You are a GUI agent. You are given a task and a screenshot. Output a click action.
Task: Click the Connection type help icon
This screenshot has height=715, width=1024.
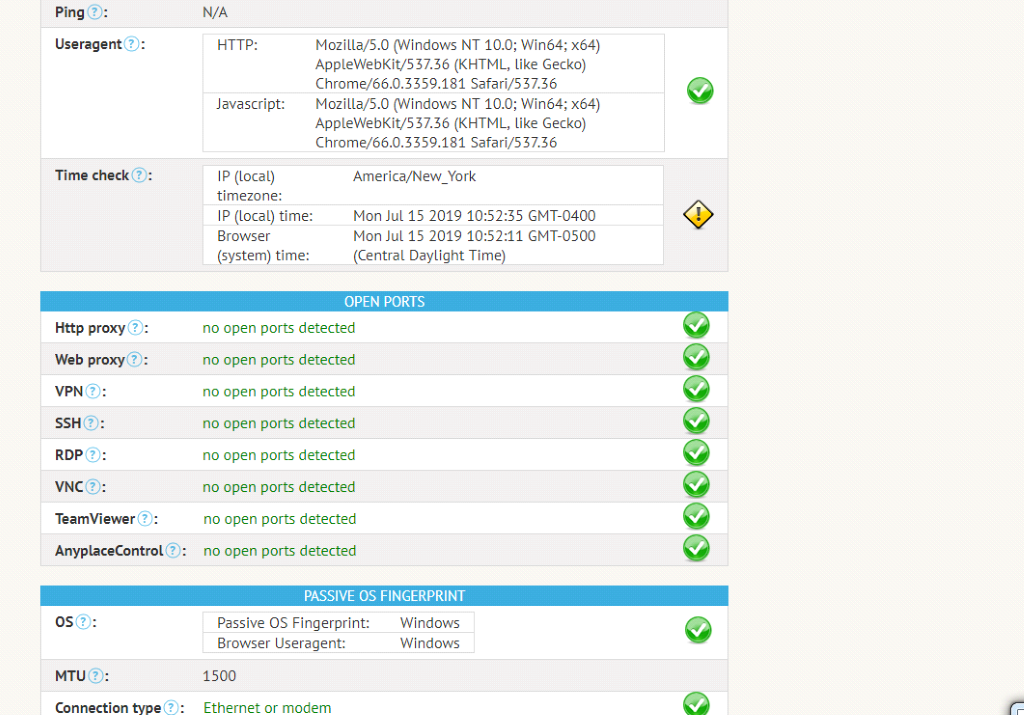click(172, 708)
